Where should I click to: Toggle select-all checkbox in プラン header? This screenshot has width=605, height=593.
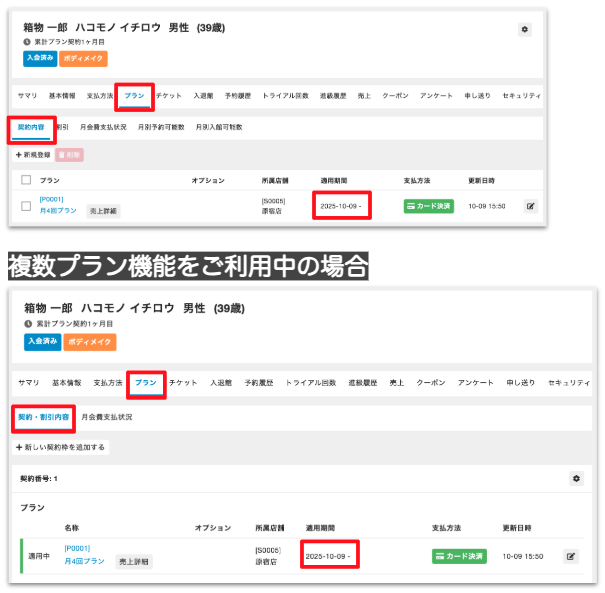26,180
